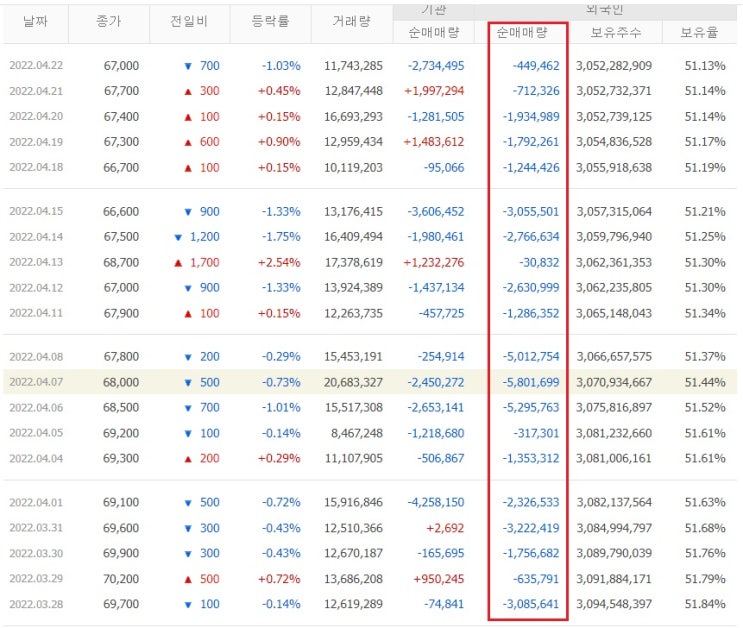This screenshot has width=743, height=628.
Task: Click closing price 67,700 on 2022.04.21
Action: click(121, 91)
